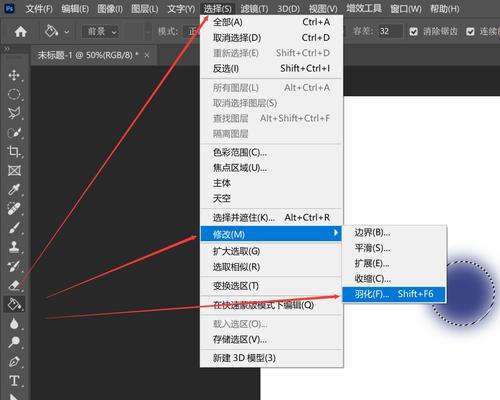Select the Eraser tool

pos(14,285)
